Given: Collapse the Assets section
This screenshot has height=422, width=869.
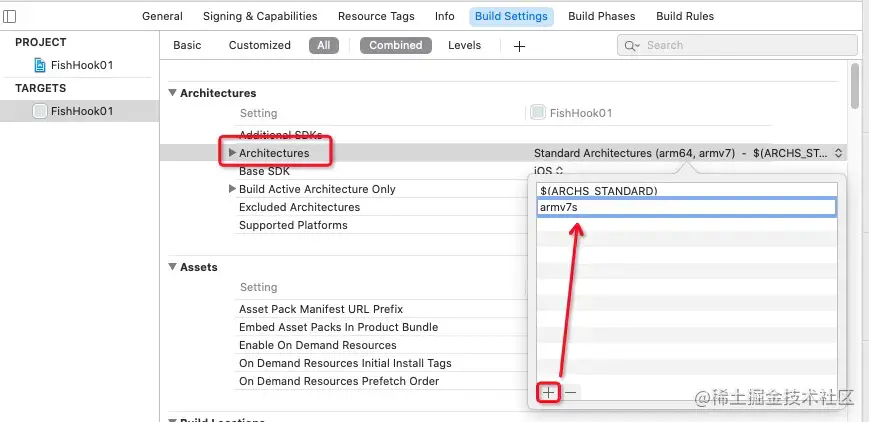Looking at the screenshot, I should pos(172,267).
